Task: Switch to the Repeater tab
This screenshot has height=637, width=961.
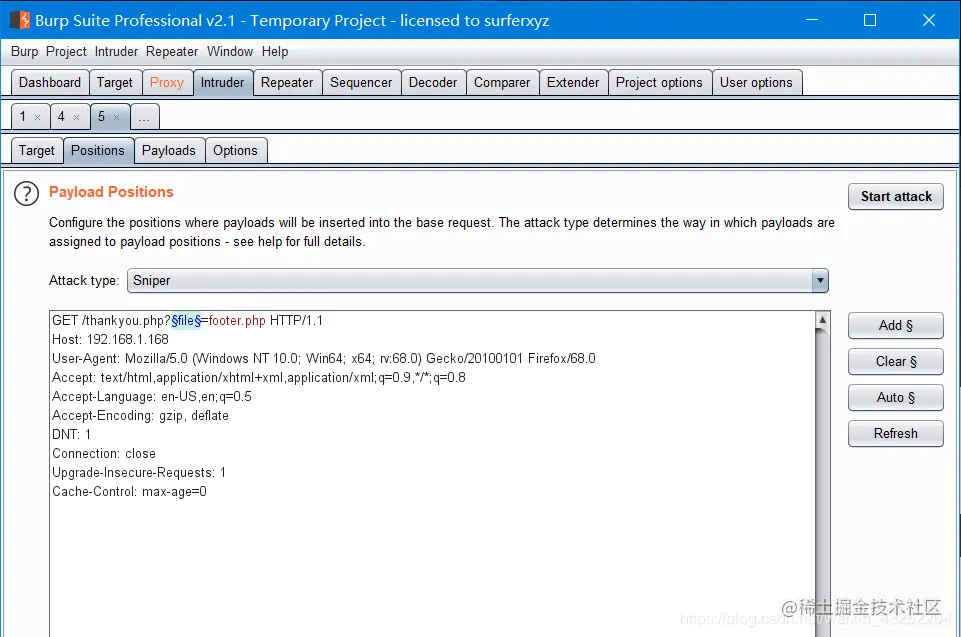Action: 287,83
